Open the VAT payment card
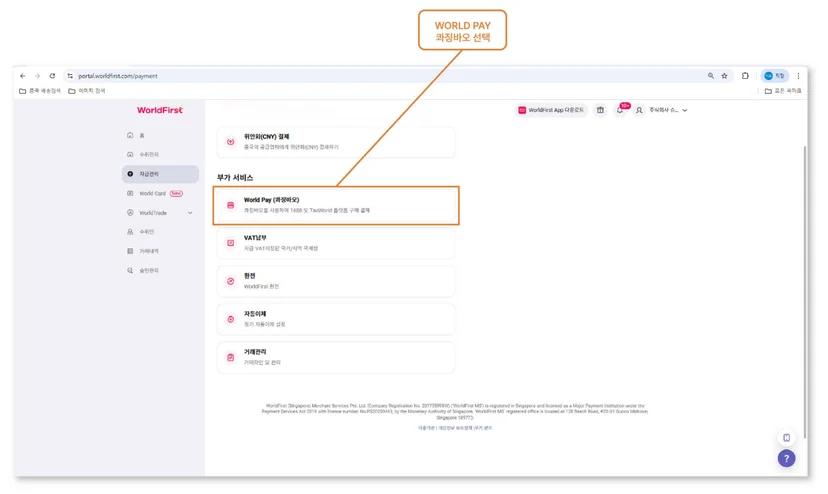The height and width of the screenshot is (494, 828). 336,243
